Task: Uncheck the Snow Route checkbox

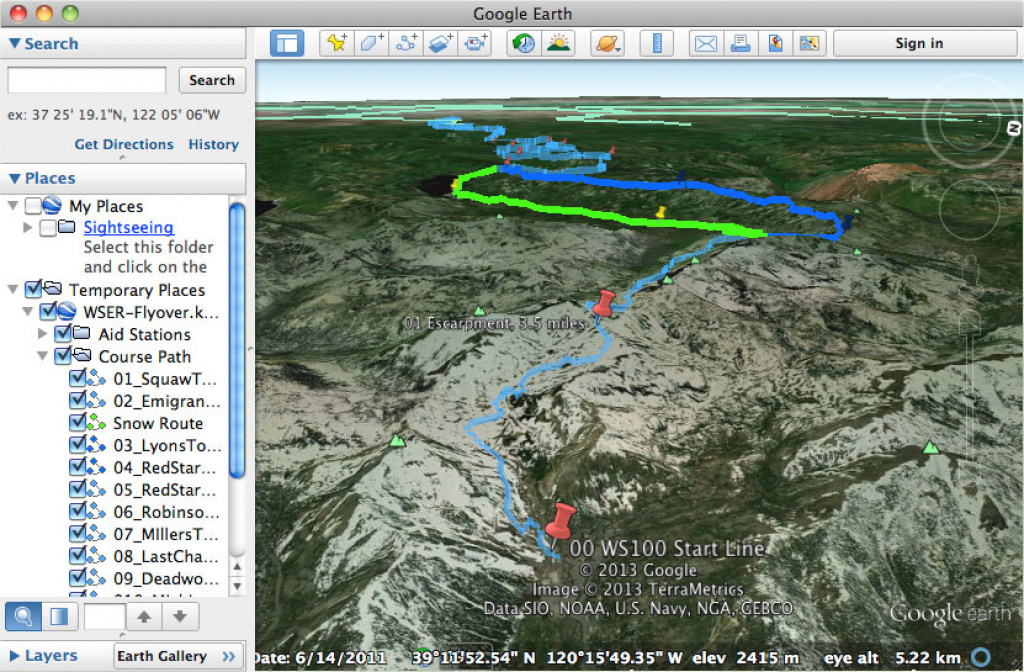Action: click(79, 423)
